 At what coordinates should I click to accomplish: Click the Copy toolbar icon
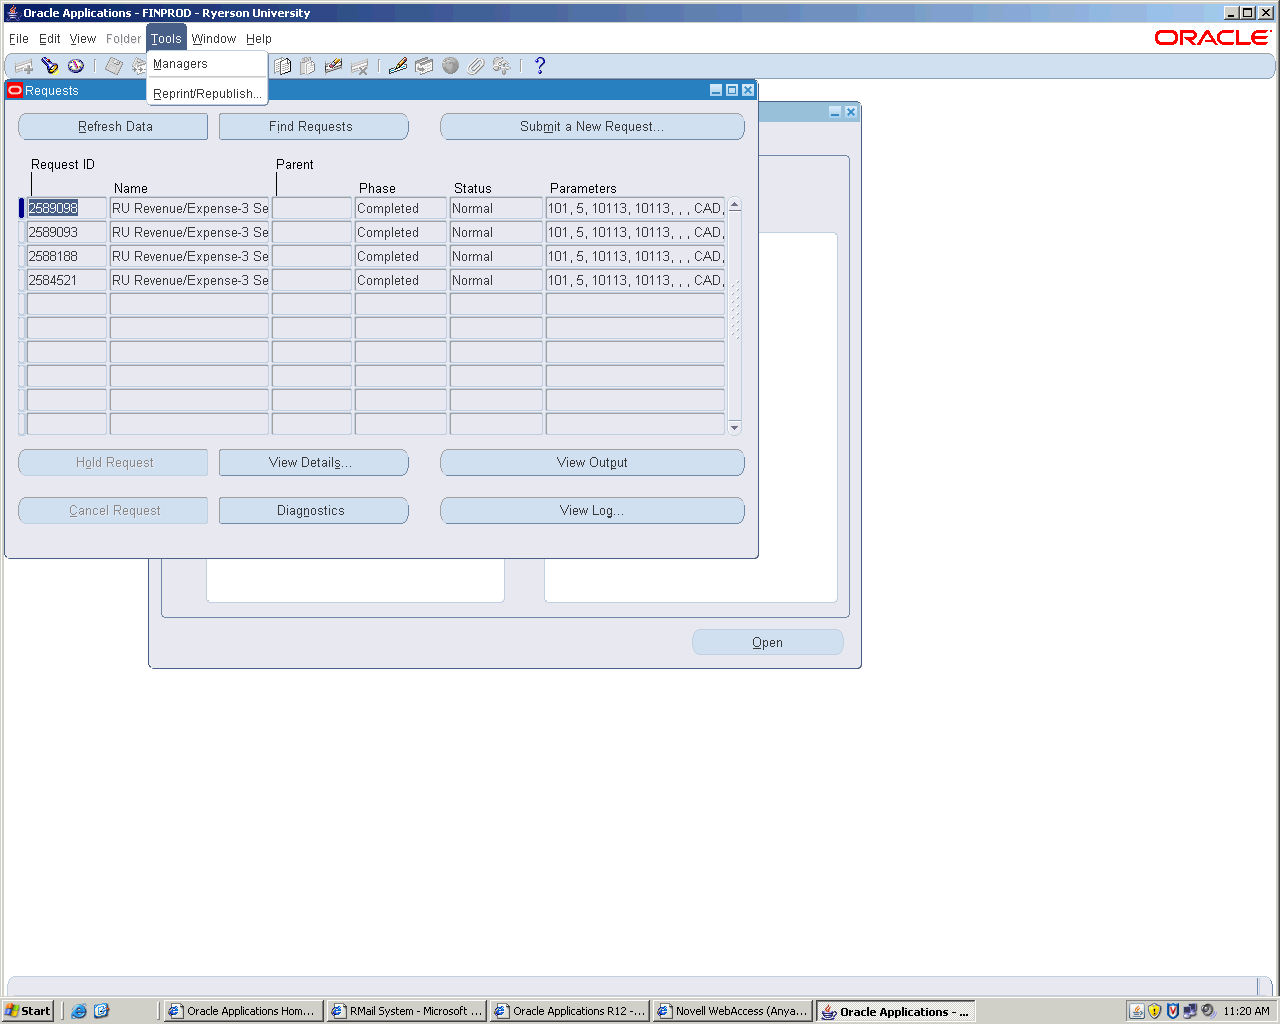[x=283, y=66]
